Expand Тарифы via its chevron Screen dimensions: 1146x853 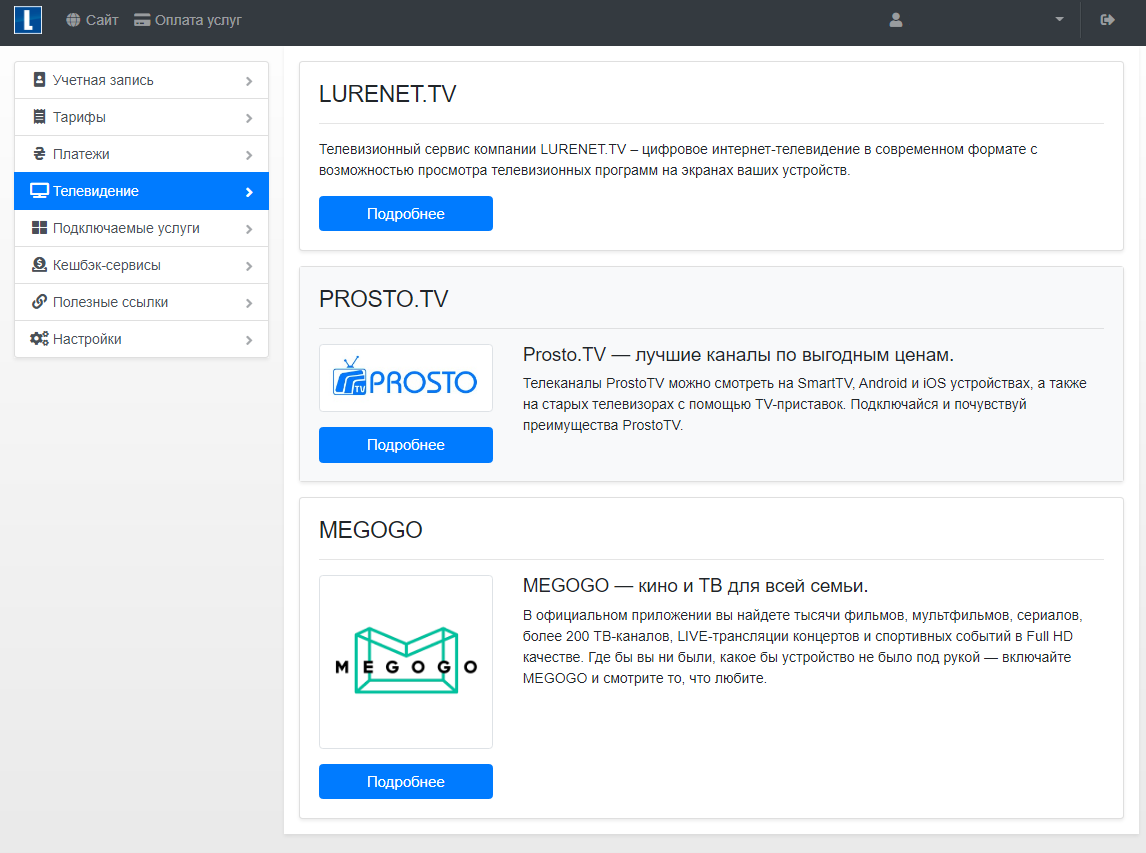point(249,118)
